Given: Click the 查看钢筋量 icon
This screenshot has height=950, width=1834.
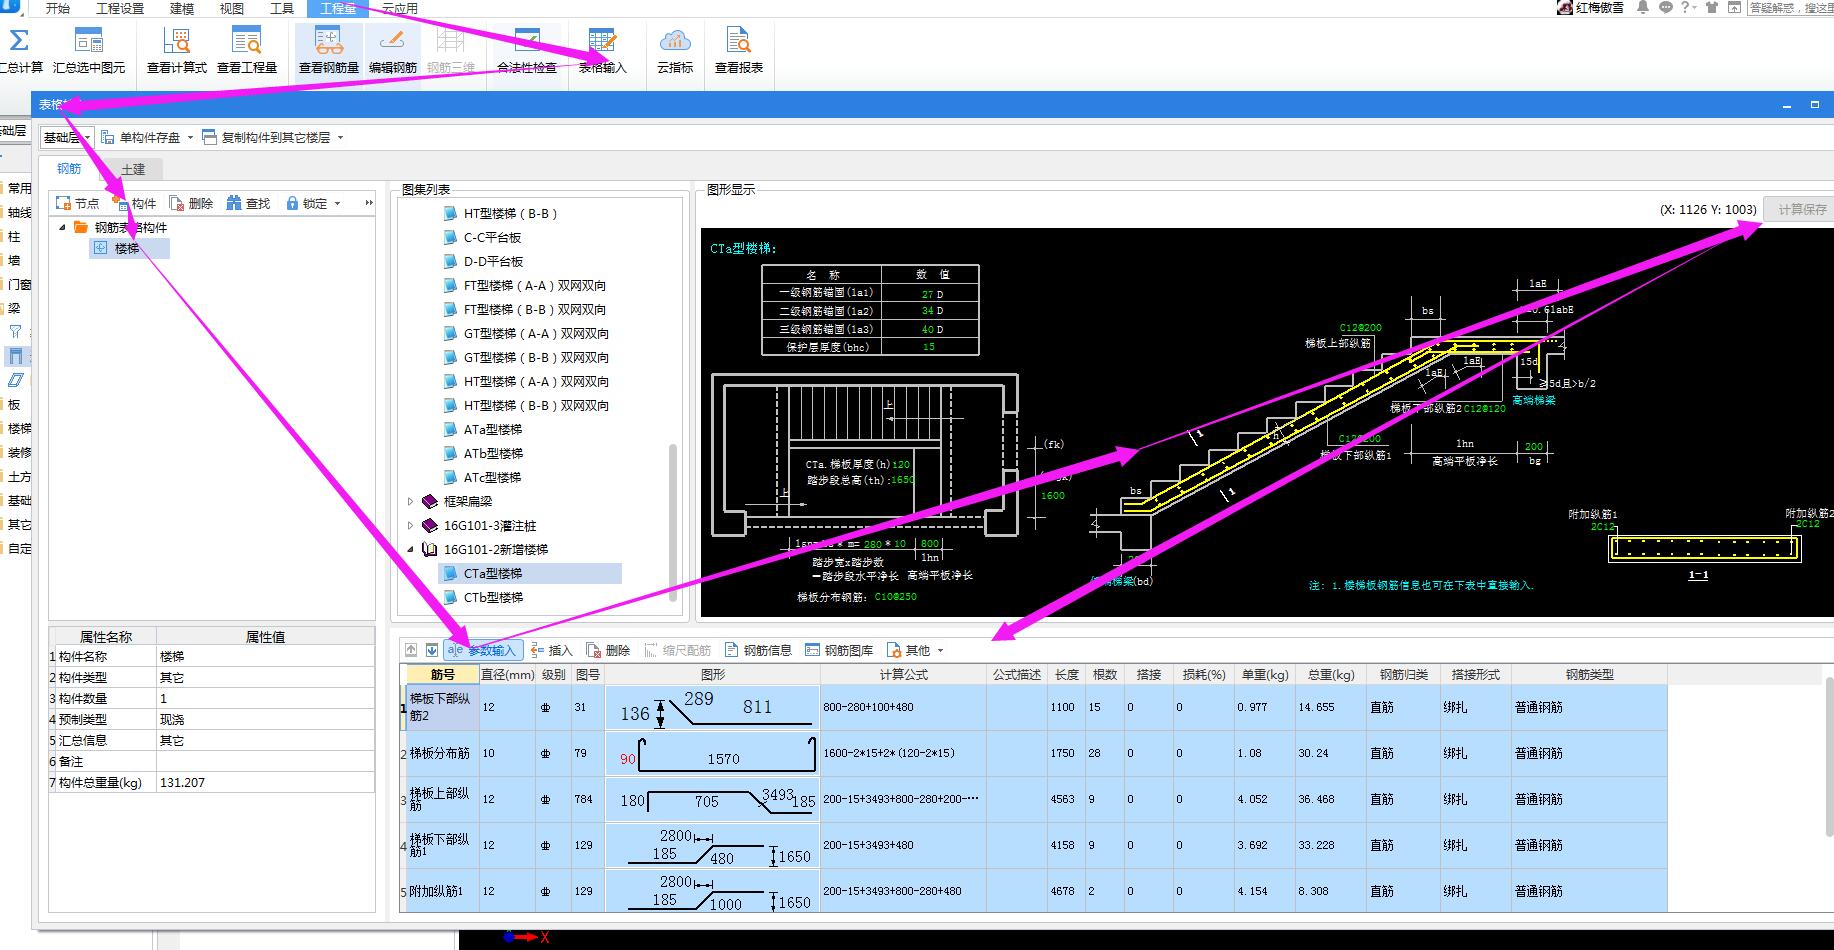Looking at the screenshot, I should [329, 41].
